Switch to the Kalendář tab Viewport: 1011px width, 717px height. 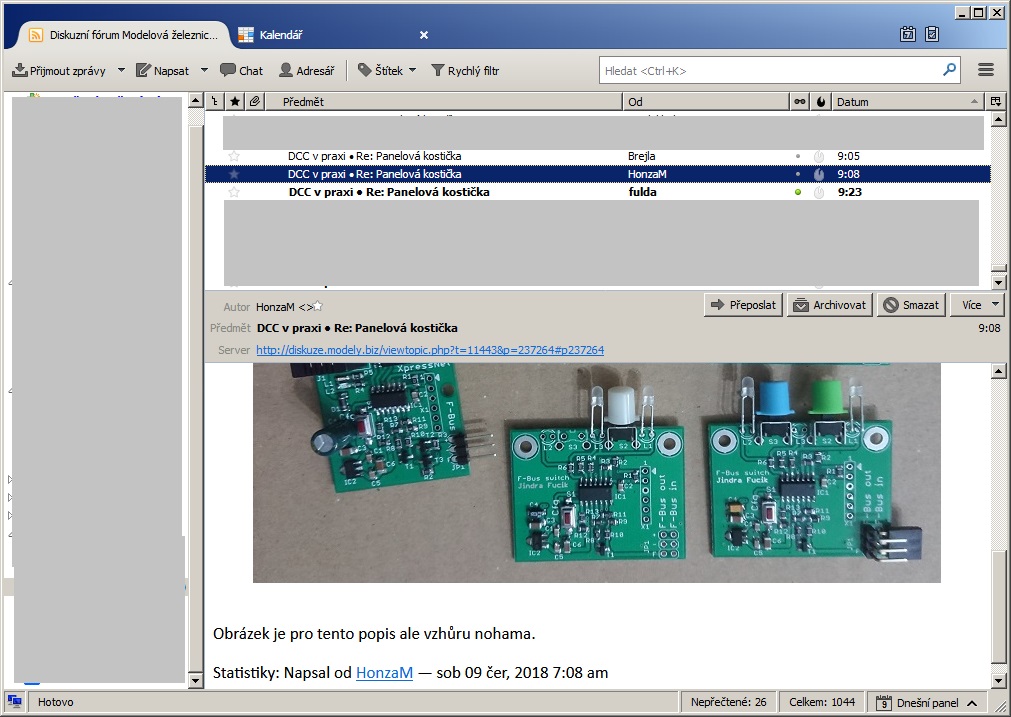[x=280, y=35]
